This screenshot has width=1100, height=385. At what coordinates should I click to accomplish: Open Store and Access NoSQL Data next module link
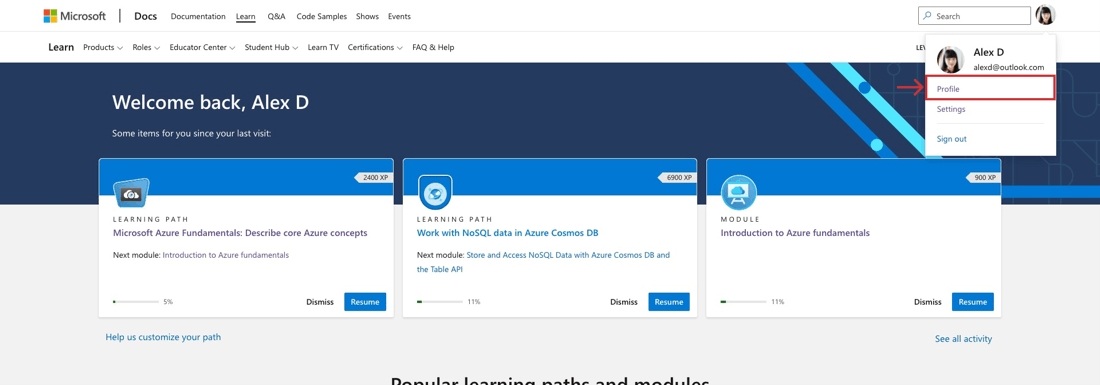pyautogui.click(x=544, y=262)
